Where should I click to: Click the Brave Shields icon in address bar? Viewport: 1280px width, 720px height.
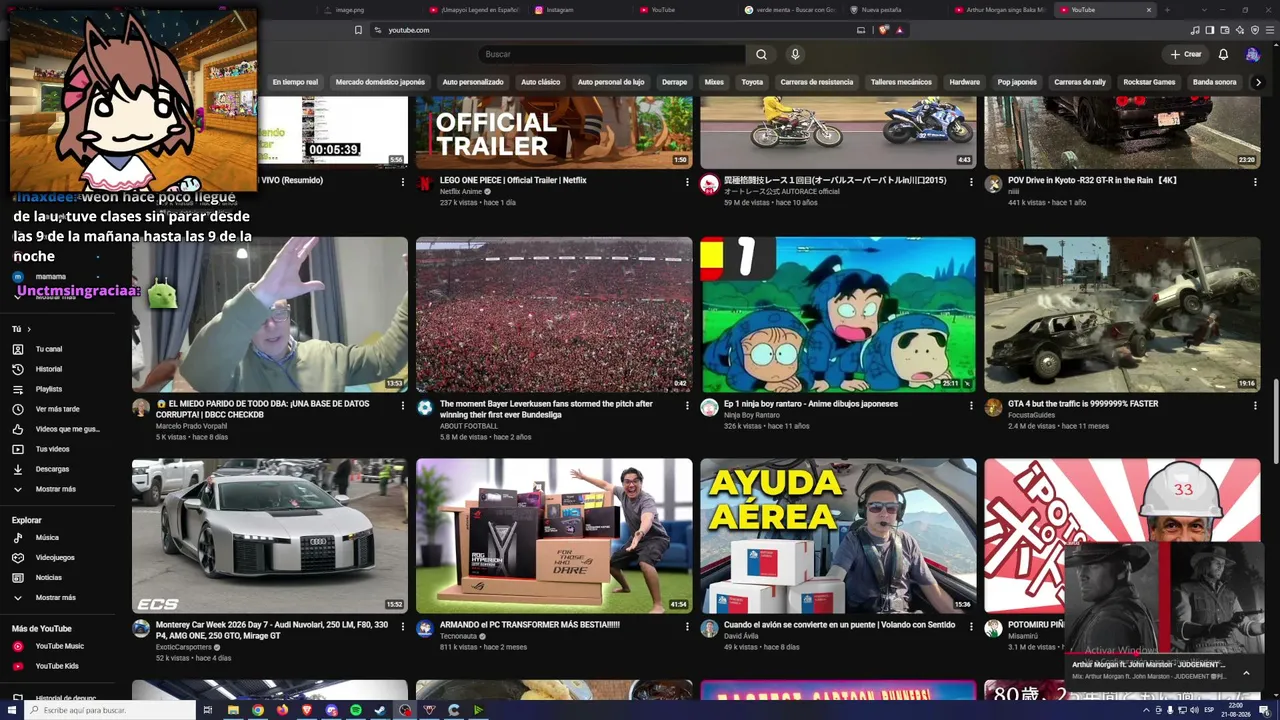884,30
